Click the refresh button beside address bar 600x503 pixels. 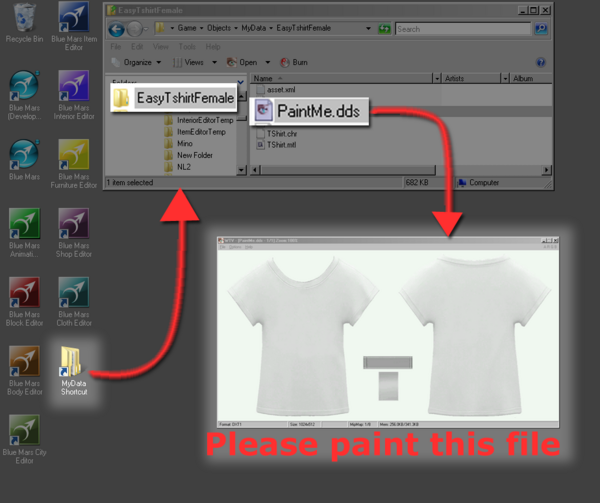click(x=384, y=29)
